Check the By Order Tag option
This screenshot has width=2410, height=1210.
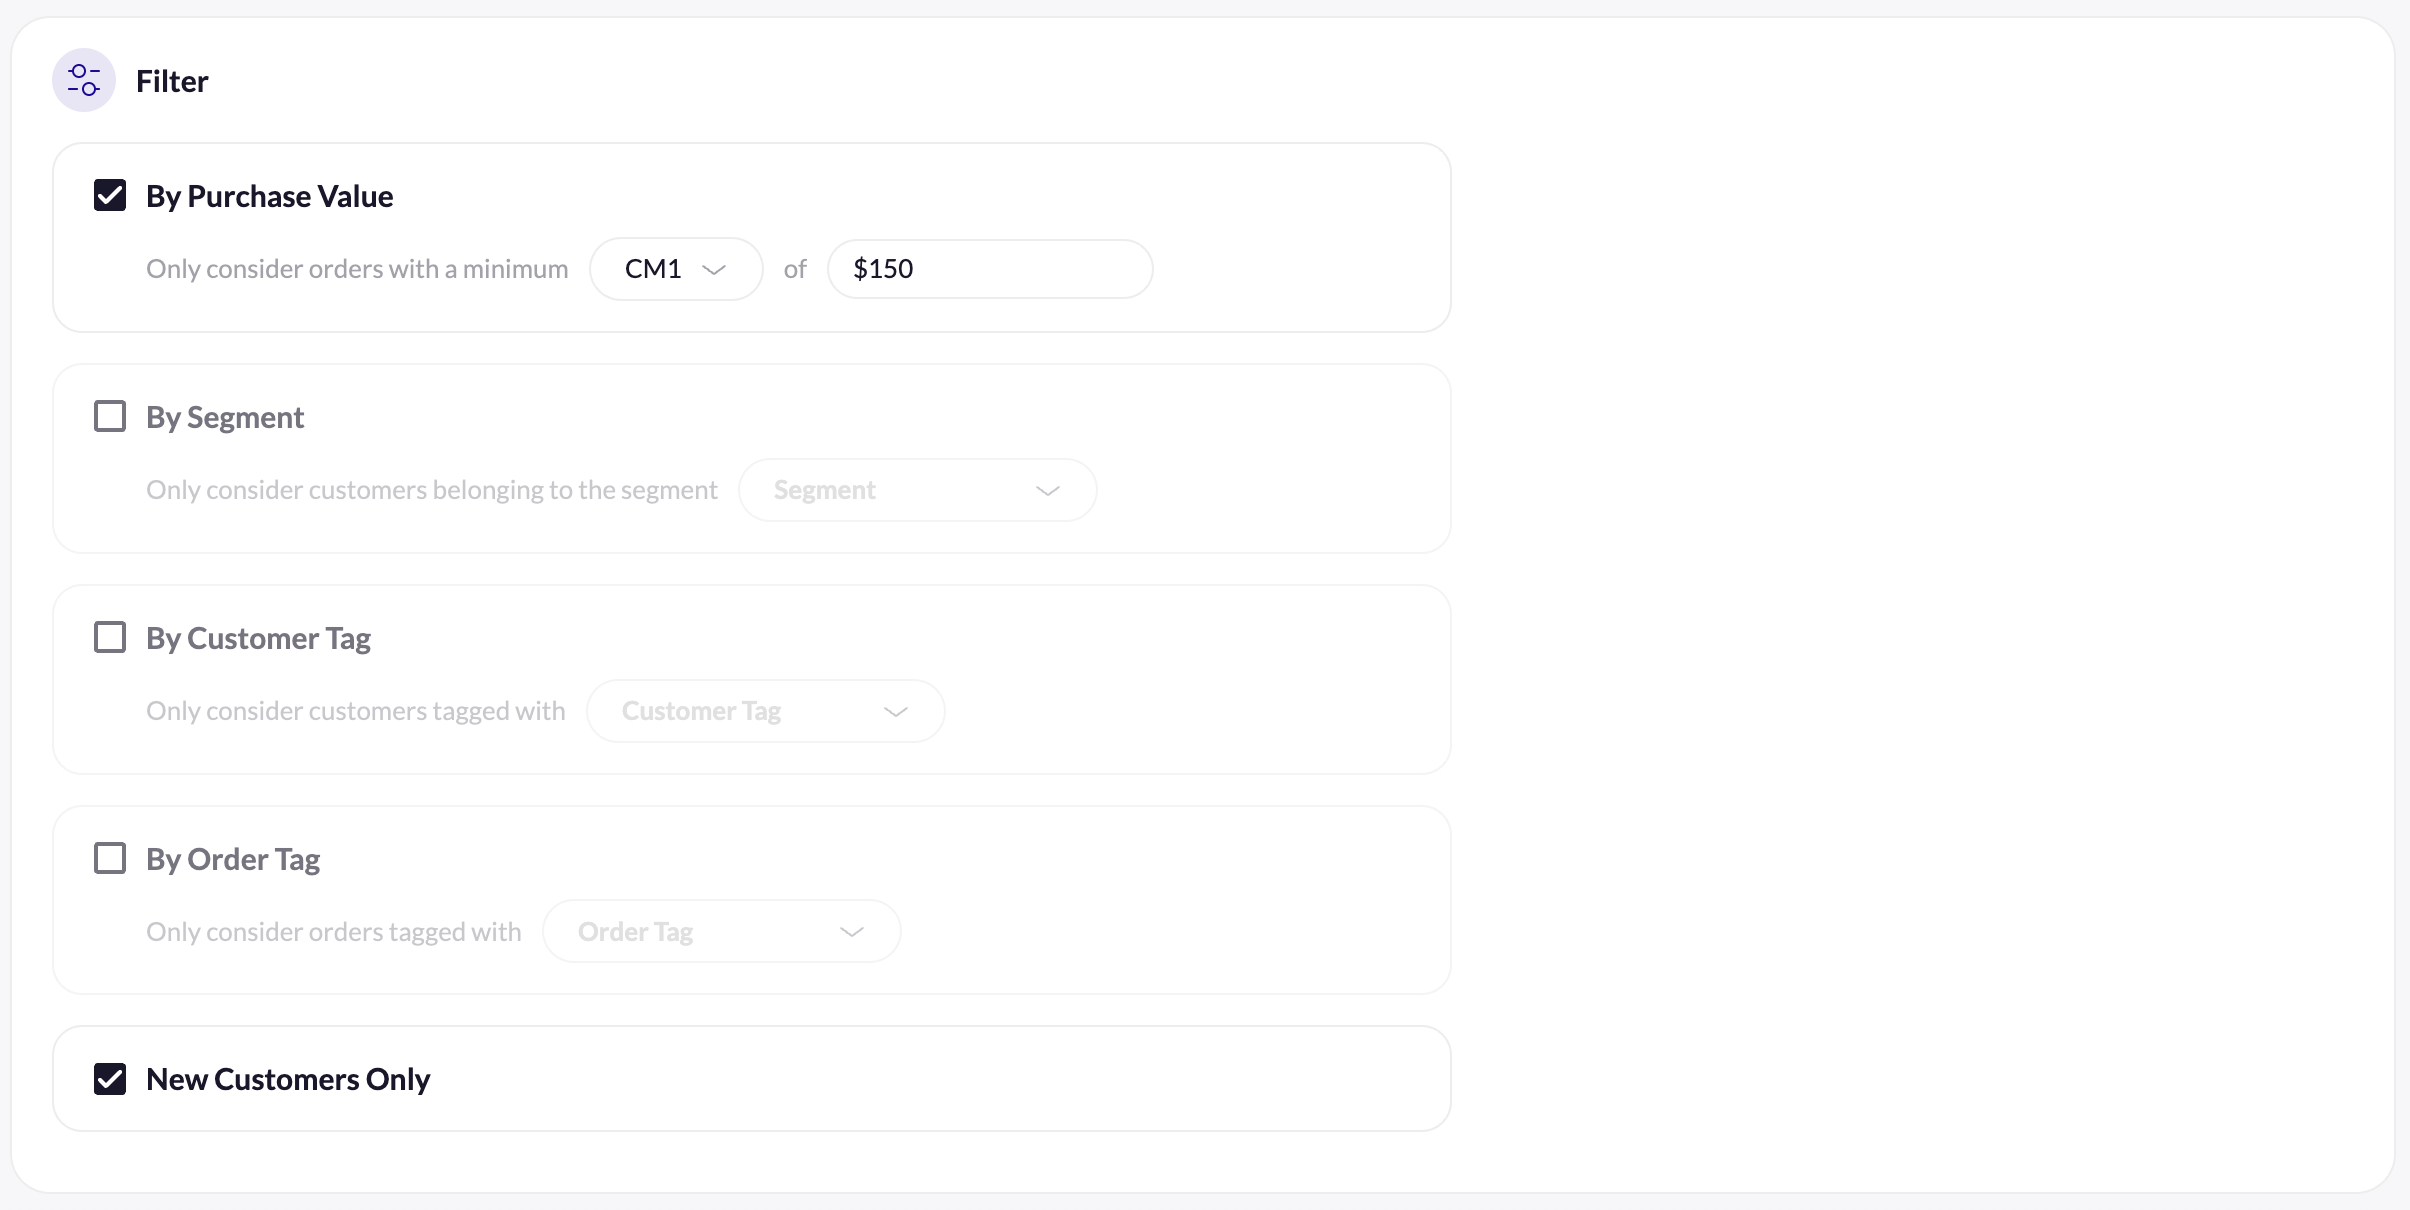[110, 857]
